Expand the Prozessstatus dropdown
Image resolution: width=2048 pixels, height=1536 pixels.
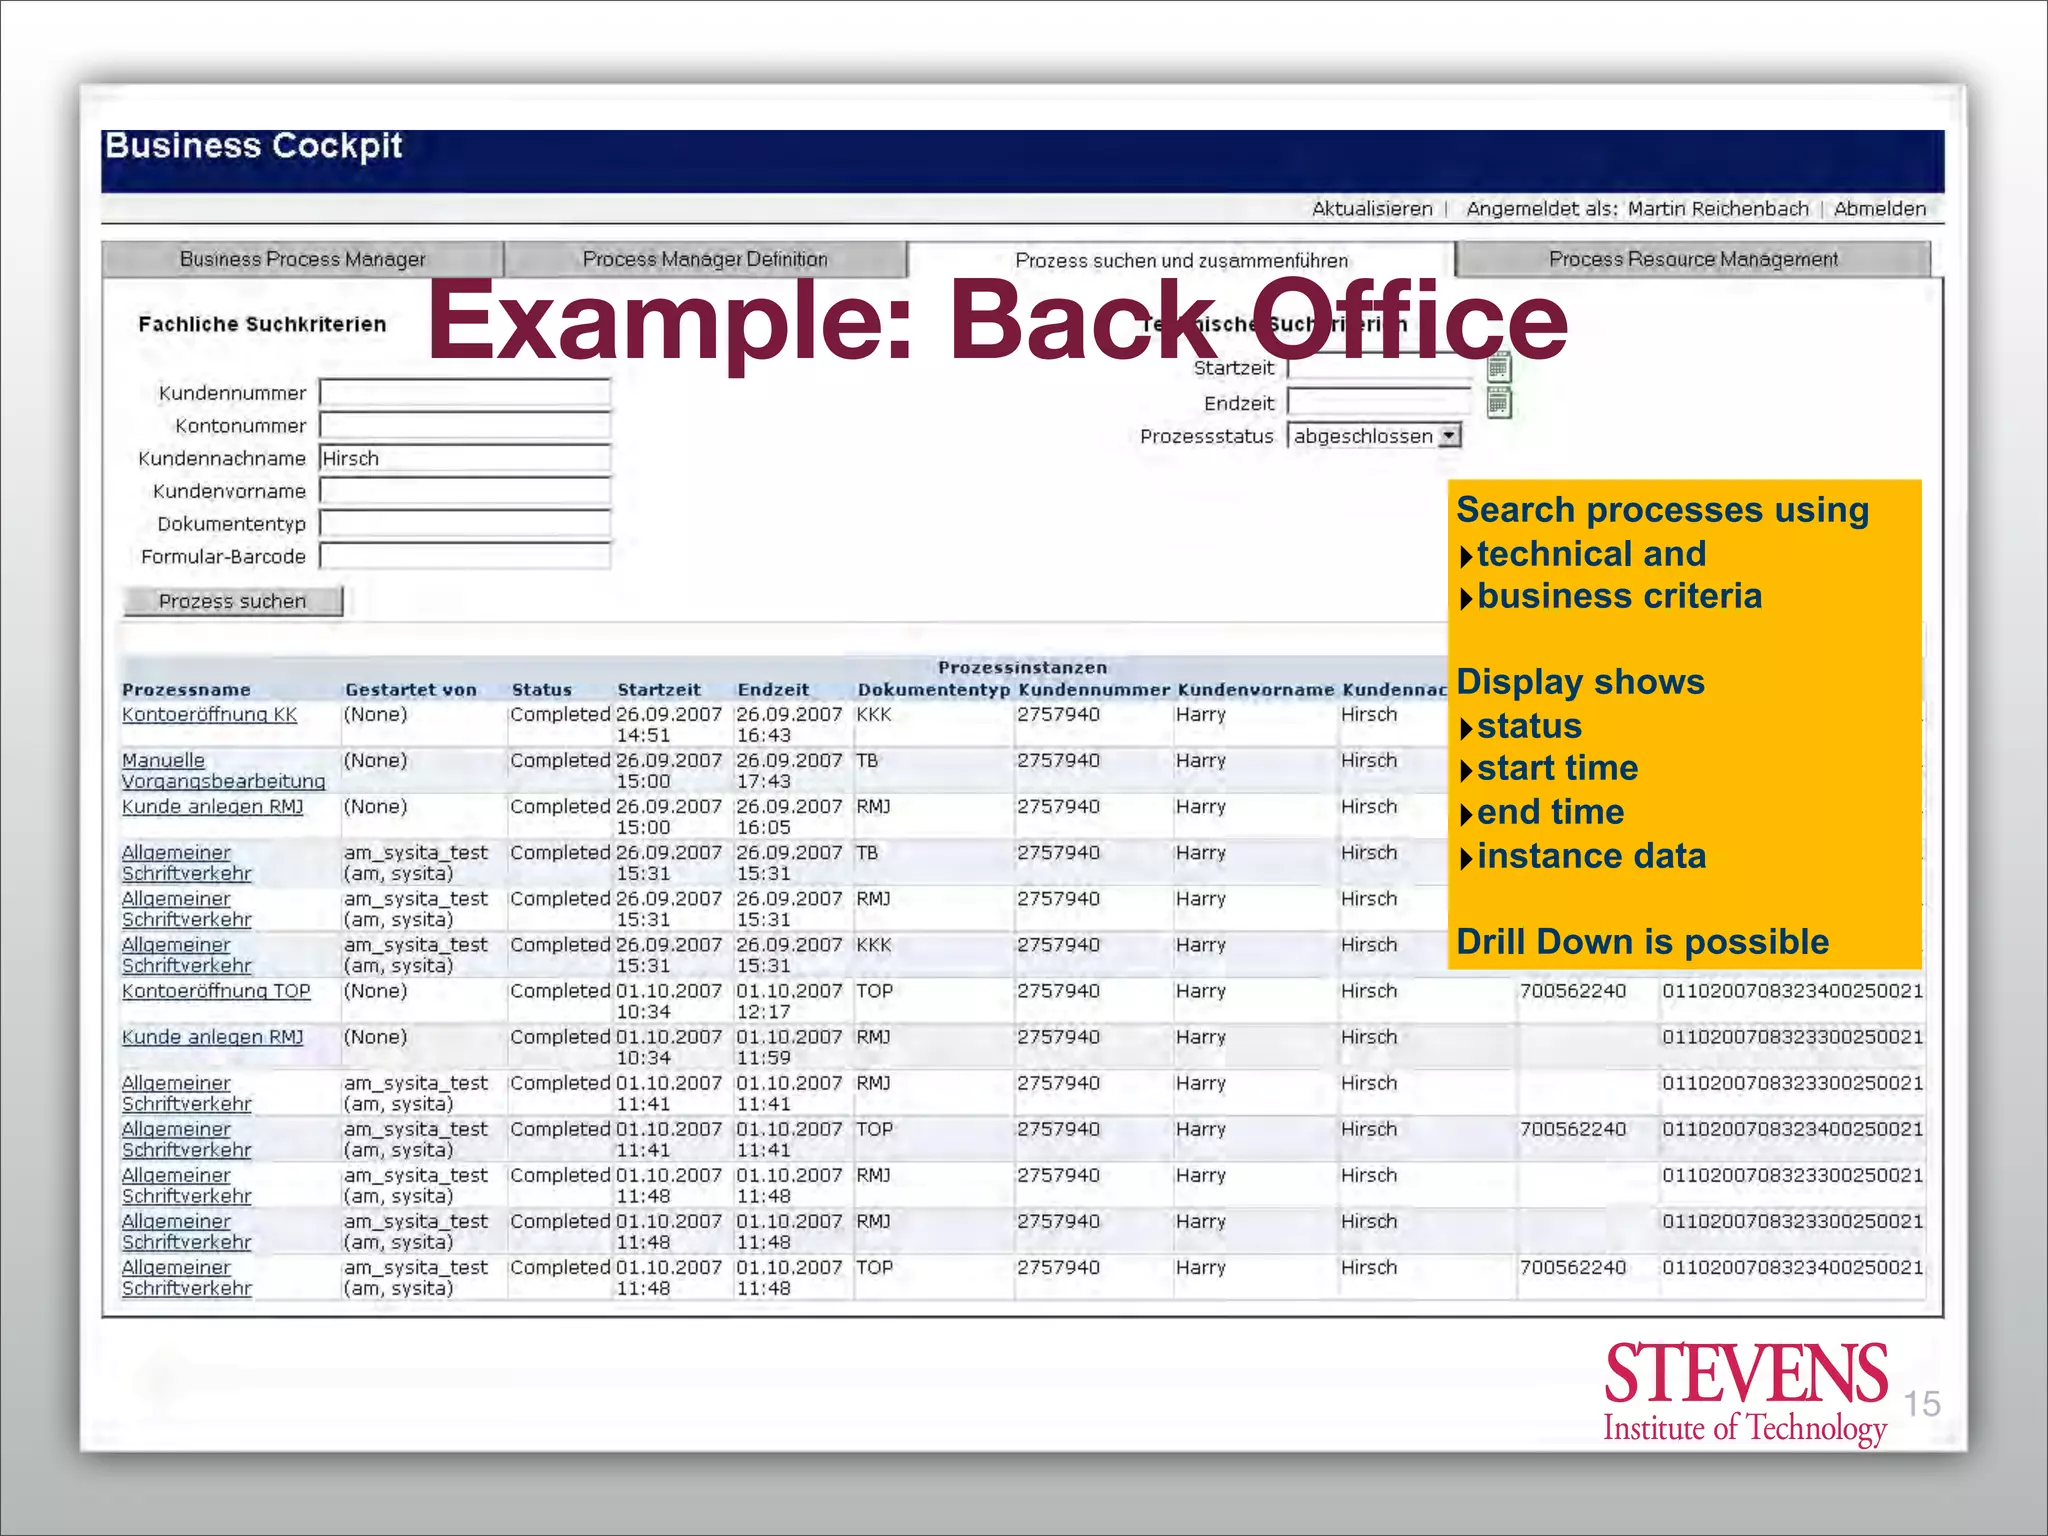1449,436
